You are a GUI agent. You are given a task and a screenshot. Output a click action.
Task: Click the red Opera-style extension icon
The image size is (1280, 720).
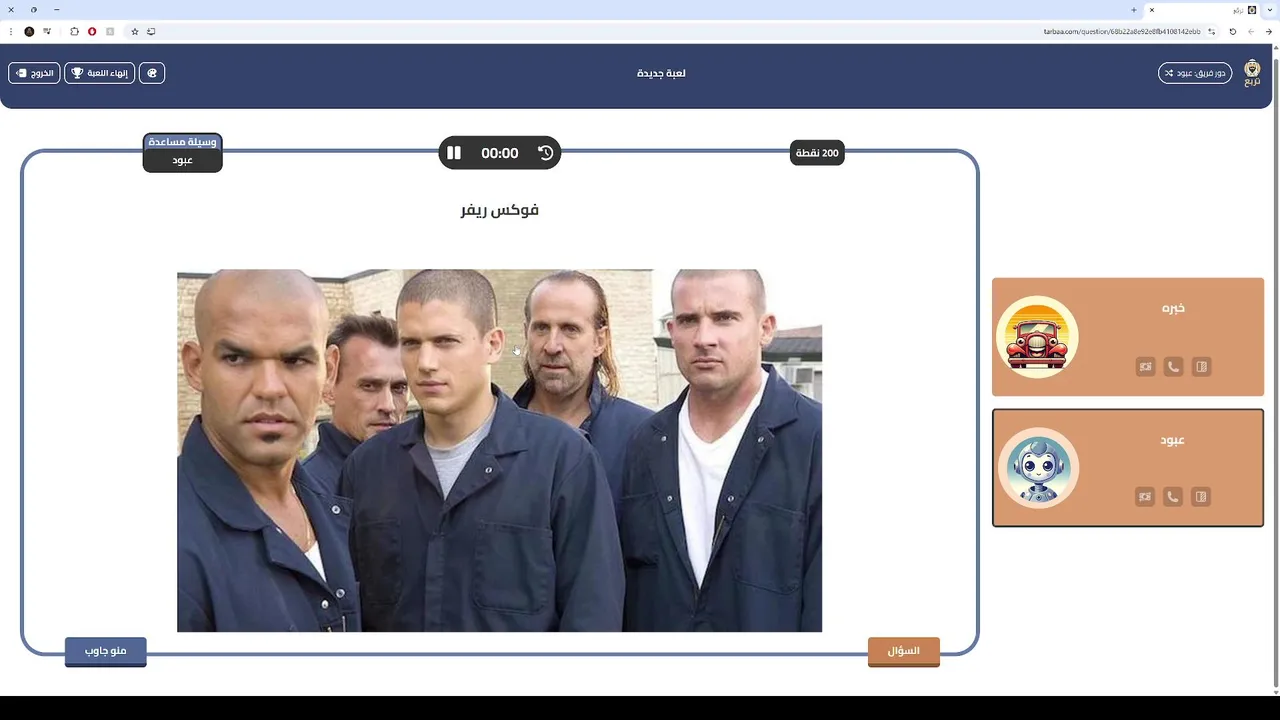92,32
